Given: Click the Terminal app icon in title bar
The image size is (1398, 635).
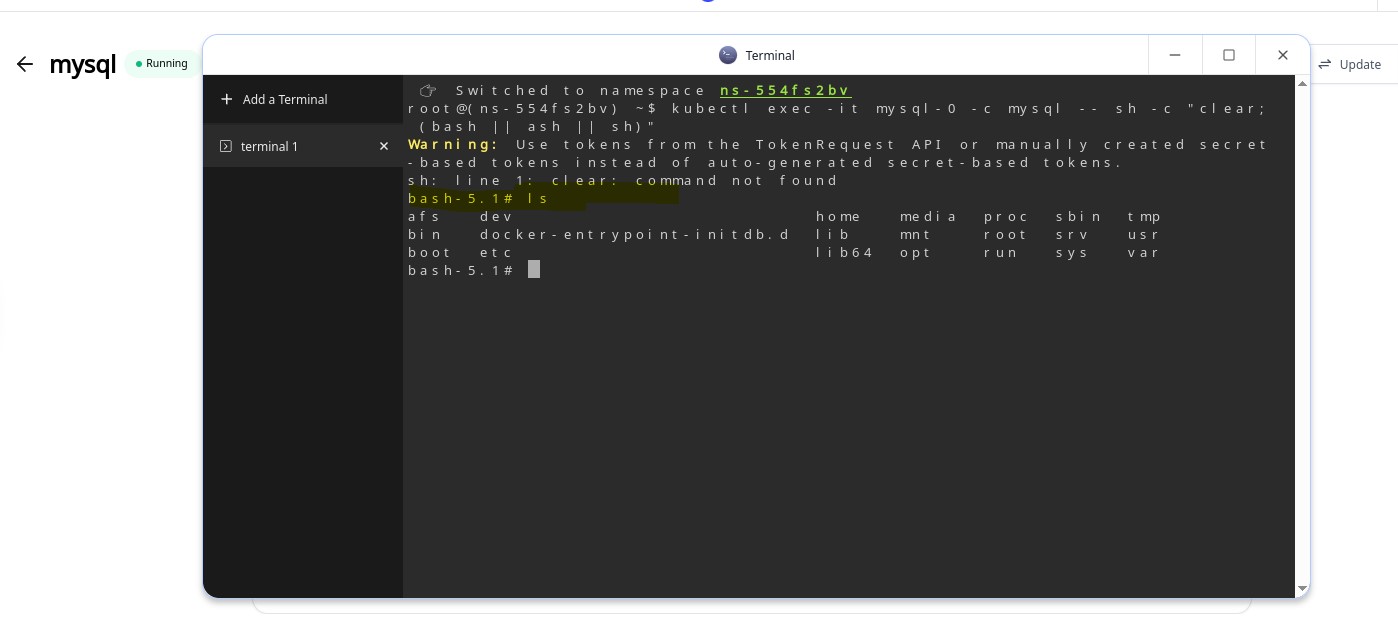Looking at the screenshot, I should [x=728, y=55].
